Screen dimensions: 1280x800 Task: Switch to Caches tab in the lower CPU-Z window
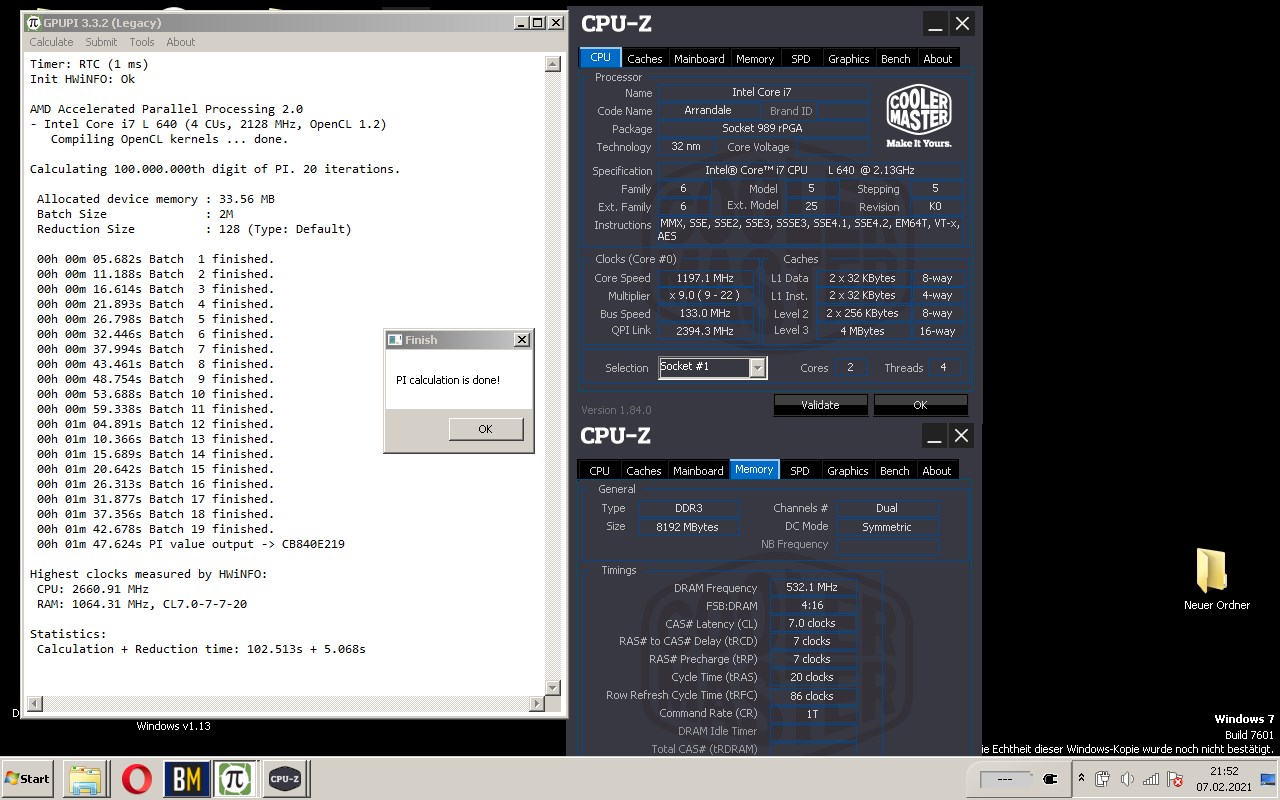644,471
